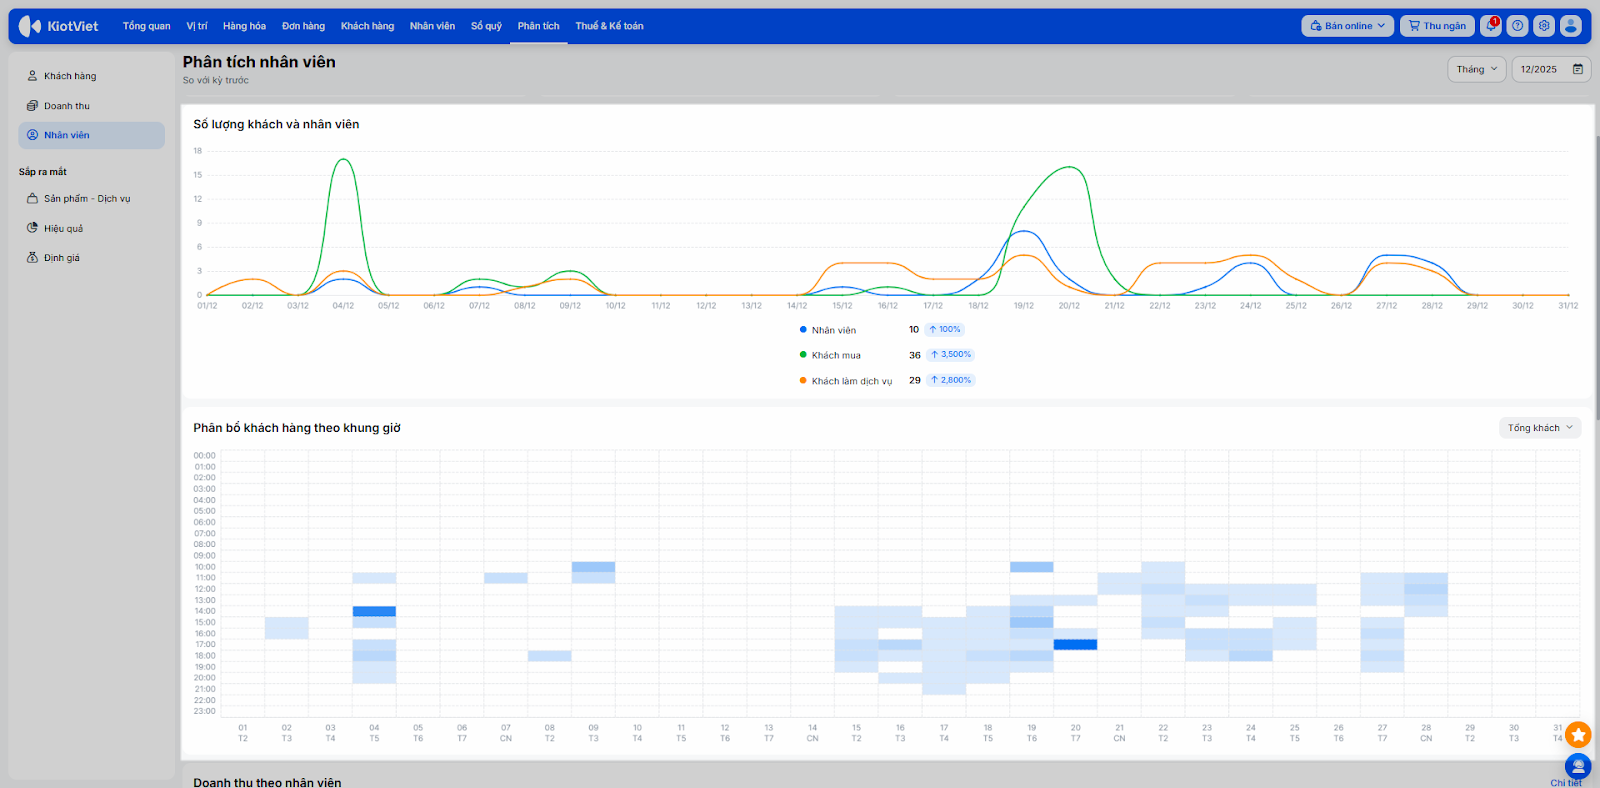Toggle the Khách mua legend series
This screenshot has height=788, width=1600.
[835, 355]
